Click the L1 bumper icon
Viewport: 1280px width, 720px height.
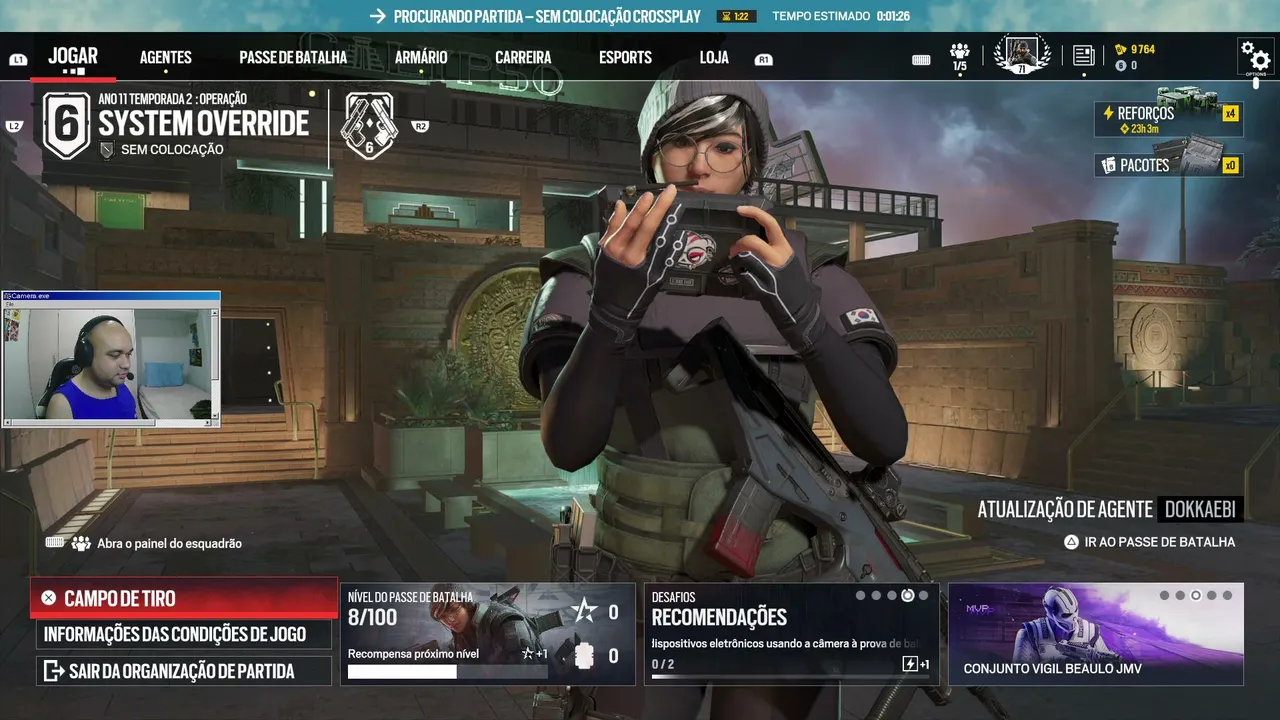18,60
